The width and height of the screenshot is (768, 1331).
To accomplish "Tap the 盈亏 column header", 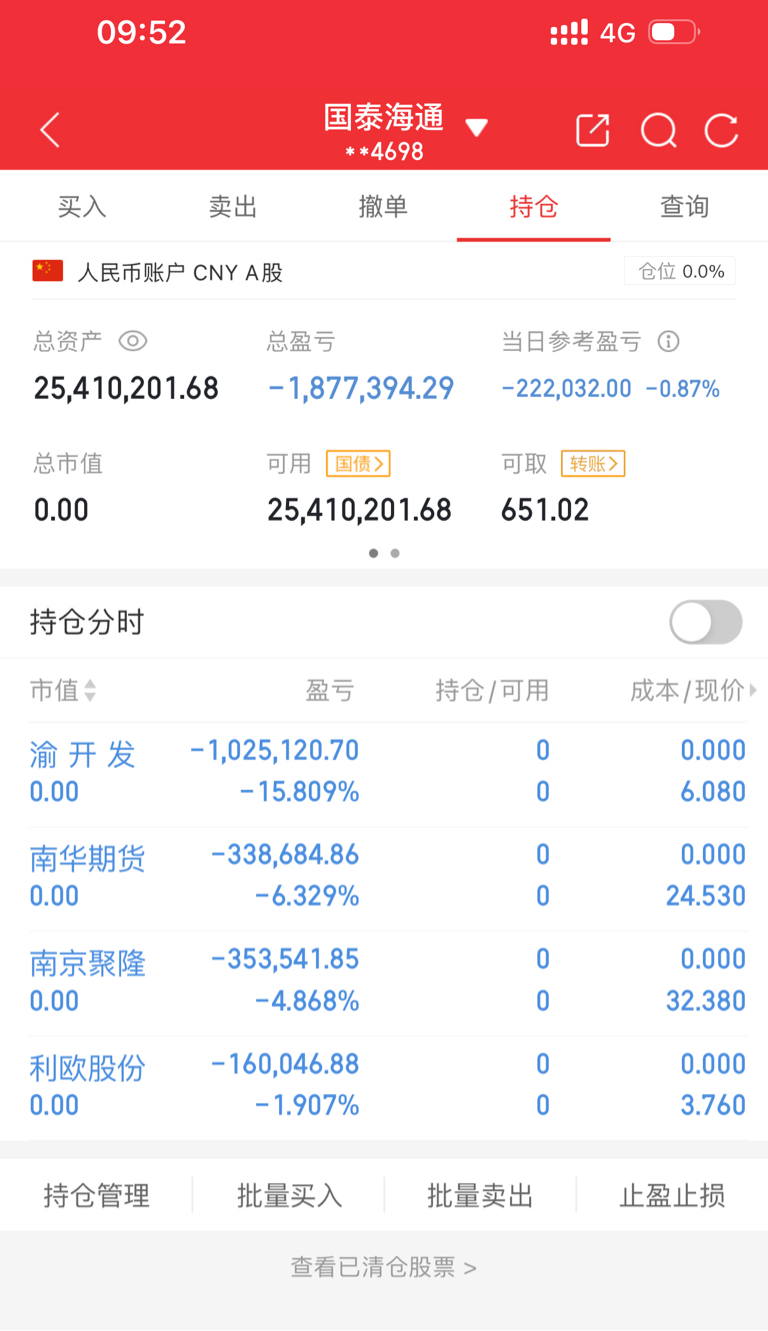I will pos(330,690).
